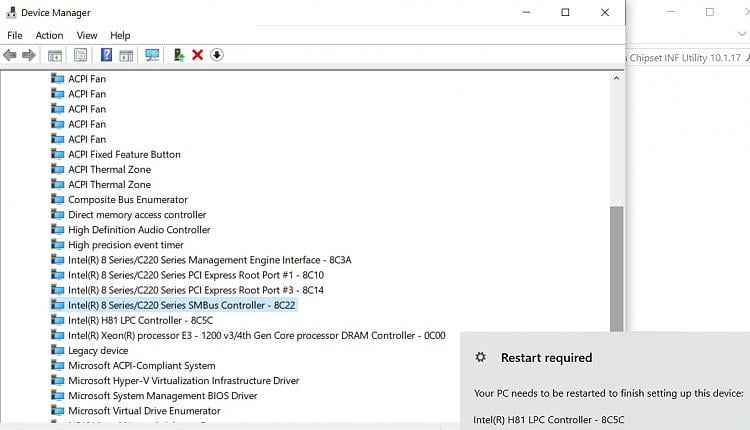Image resolution: width=750 pixels, height=430 pixels.
Task: Click the Restart required notification title
Action: pos(546,357)
